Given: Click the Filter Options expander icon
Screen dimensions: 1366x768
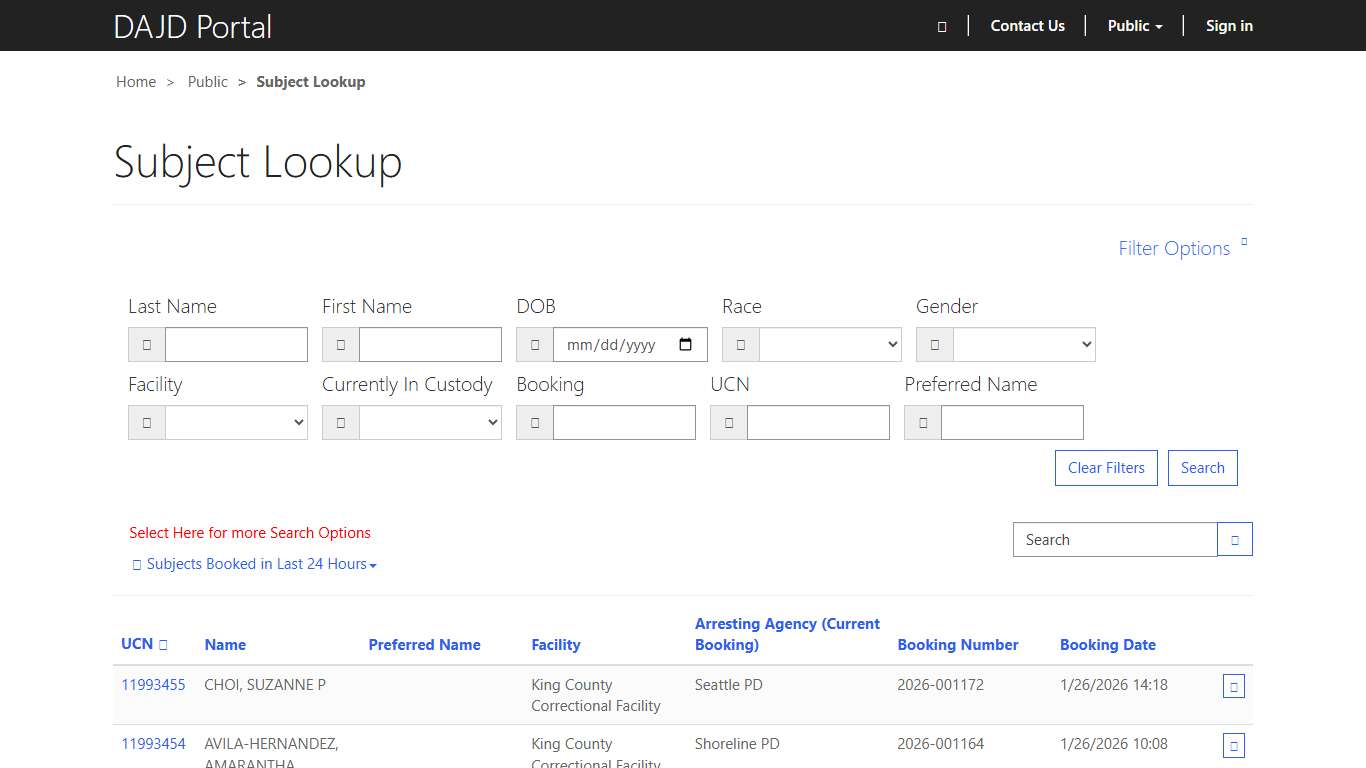Looking at the screenshot, I should click(x=1243, y=241).
